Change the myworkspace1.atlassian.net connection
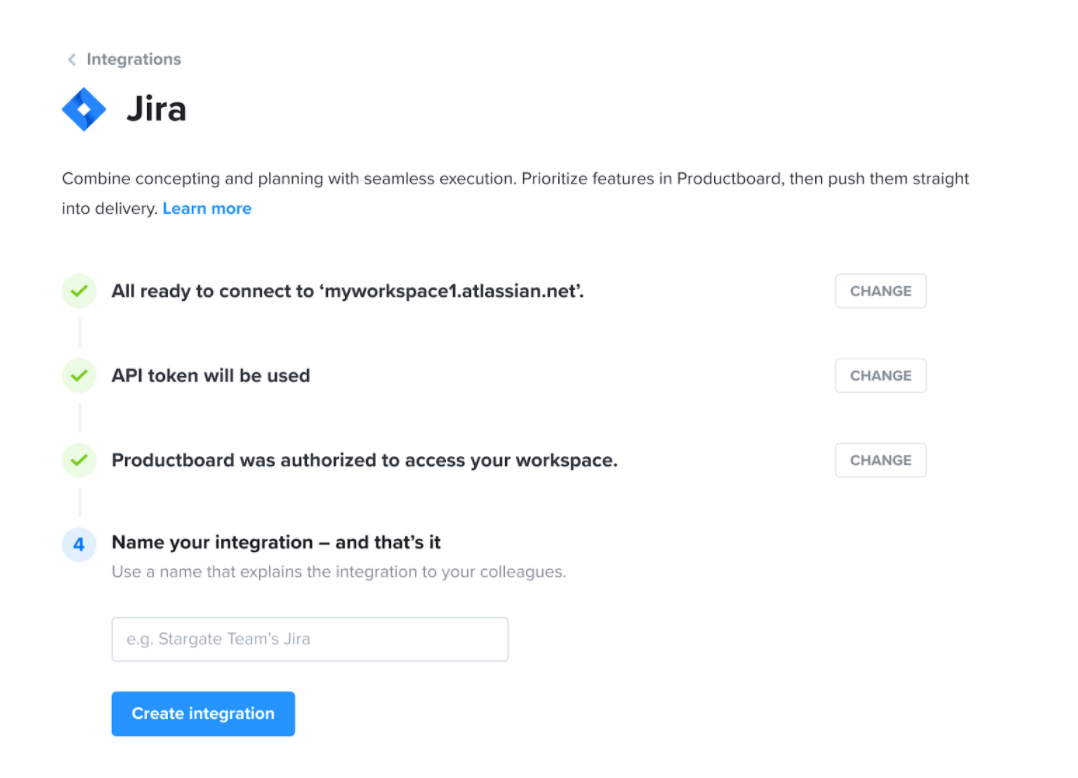Image resolution: width=1078 pixels, height=778 pixels. click(x=880, y=291)
